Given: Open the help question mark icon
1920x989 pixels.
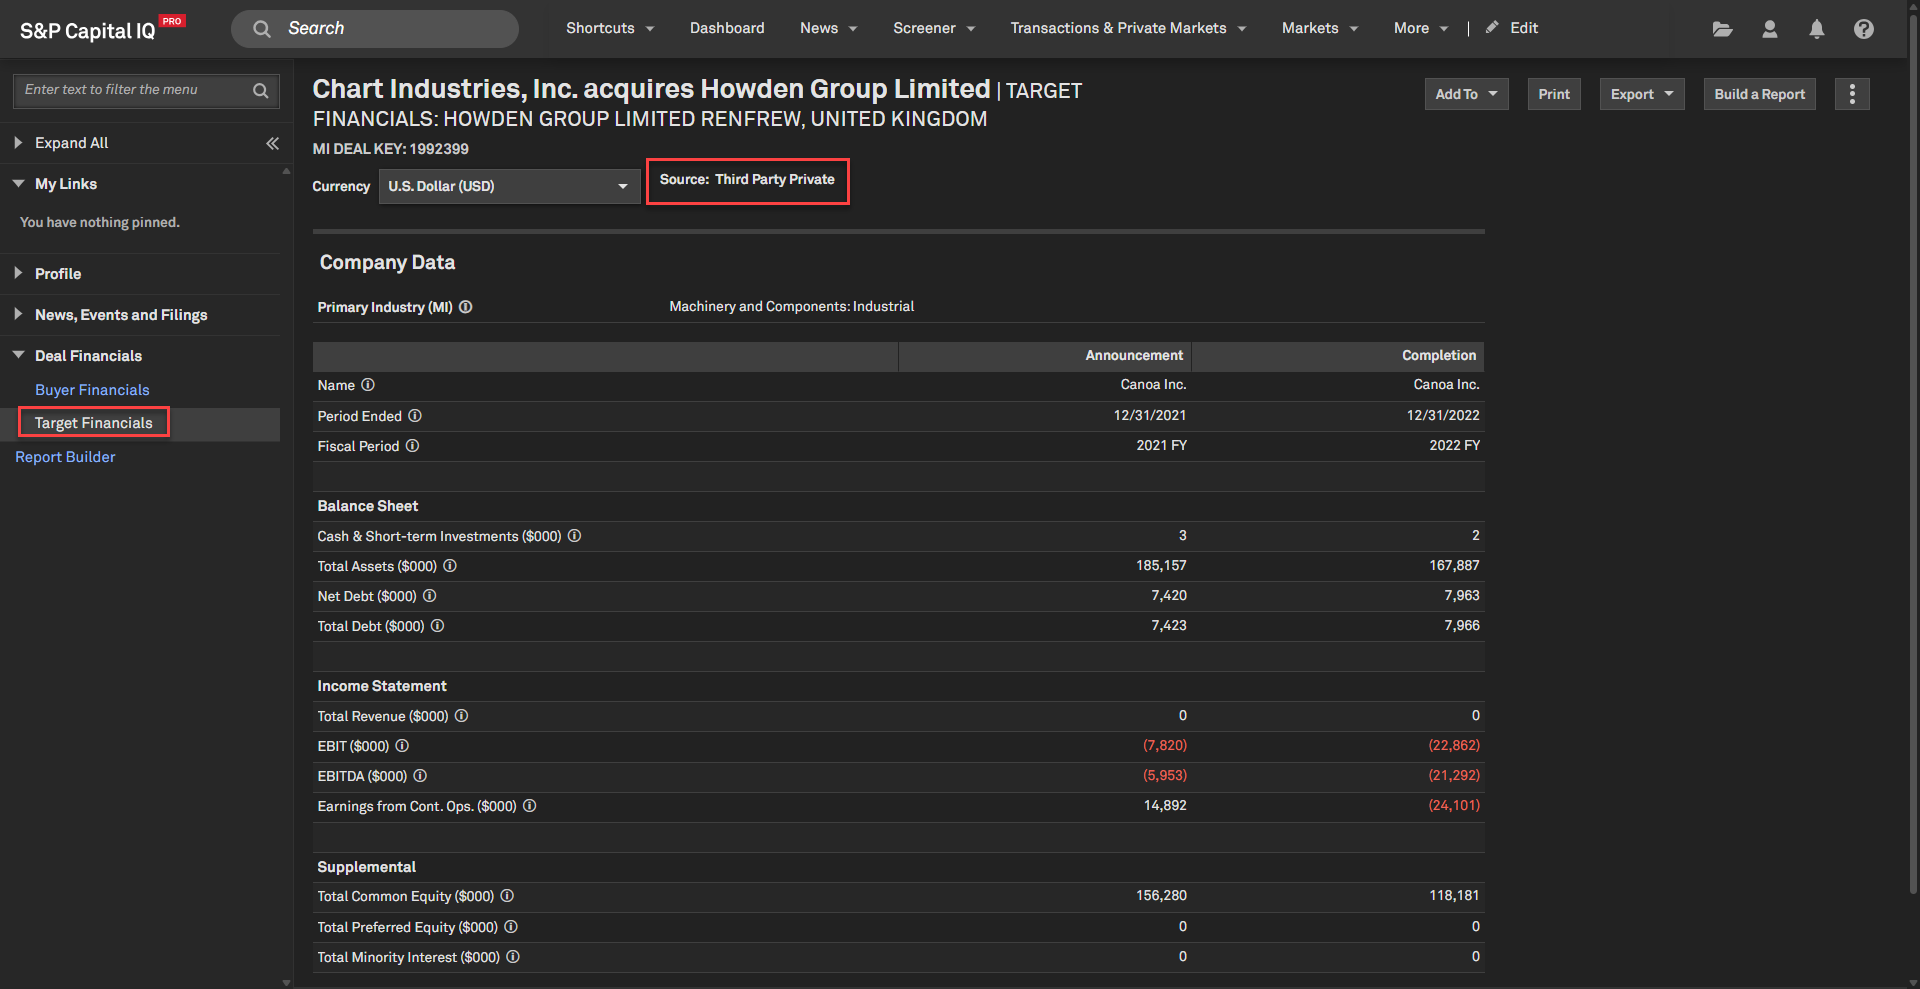Looking at the screenshot, I should click(x=1864, y=29).
